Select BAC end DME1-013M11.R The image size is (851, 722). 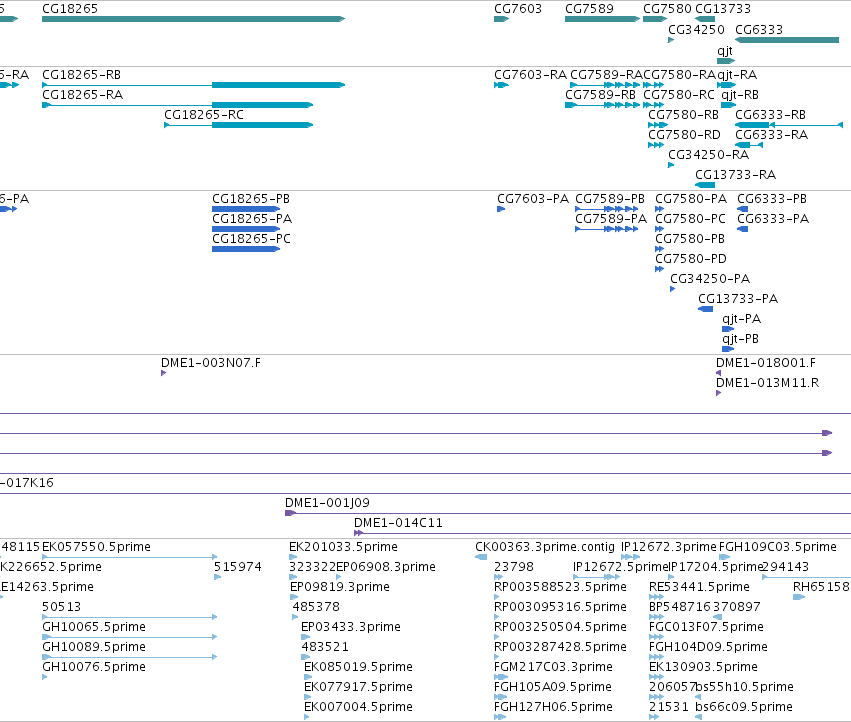tap(767, 383)
